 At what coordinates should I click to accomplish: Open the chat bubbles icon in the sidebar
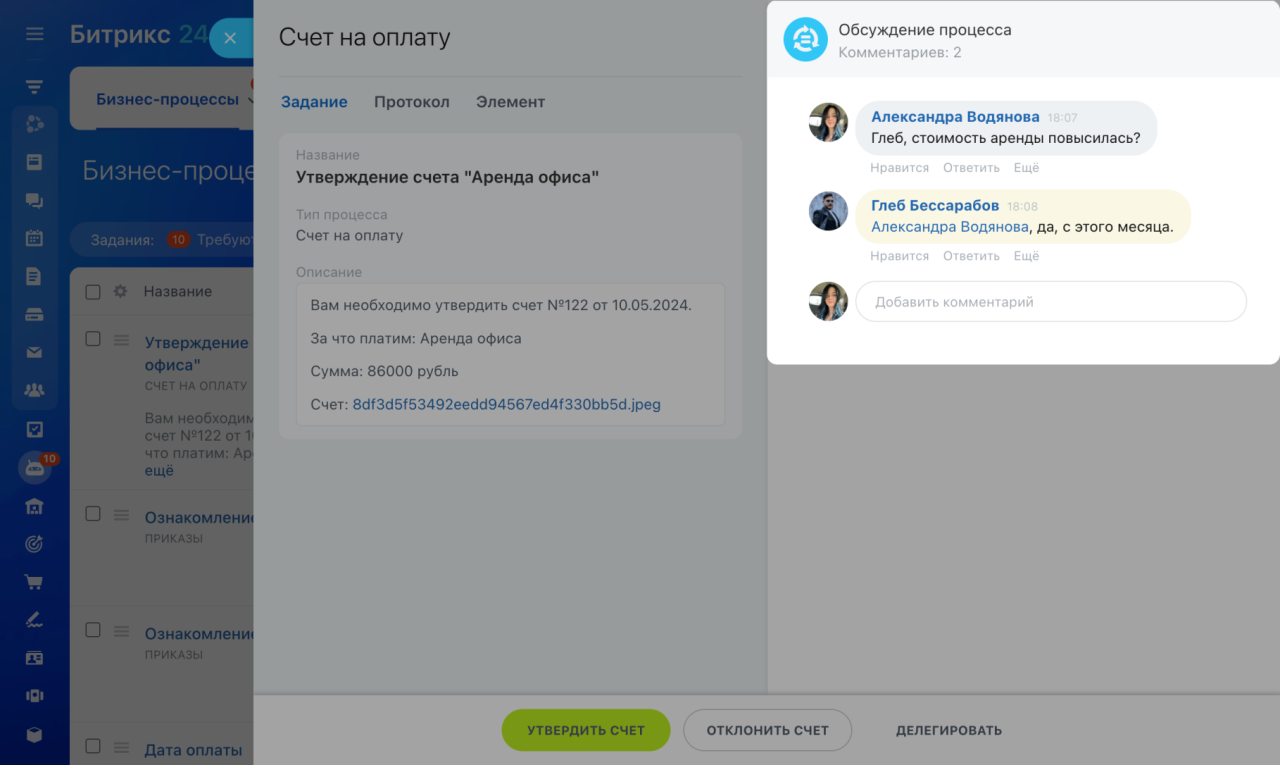[35, 200]
